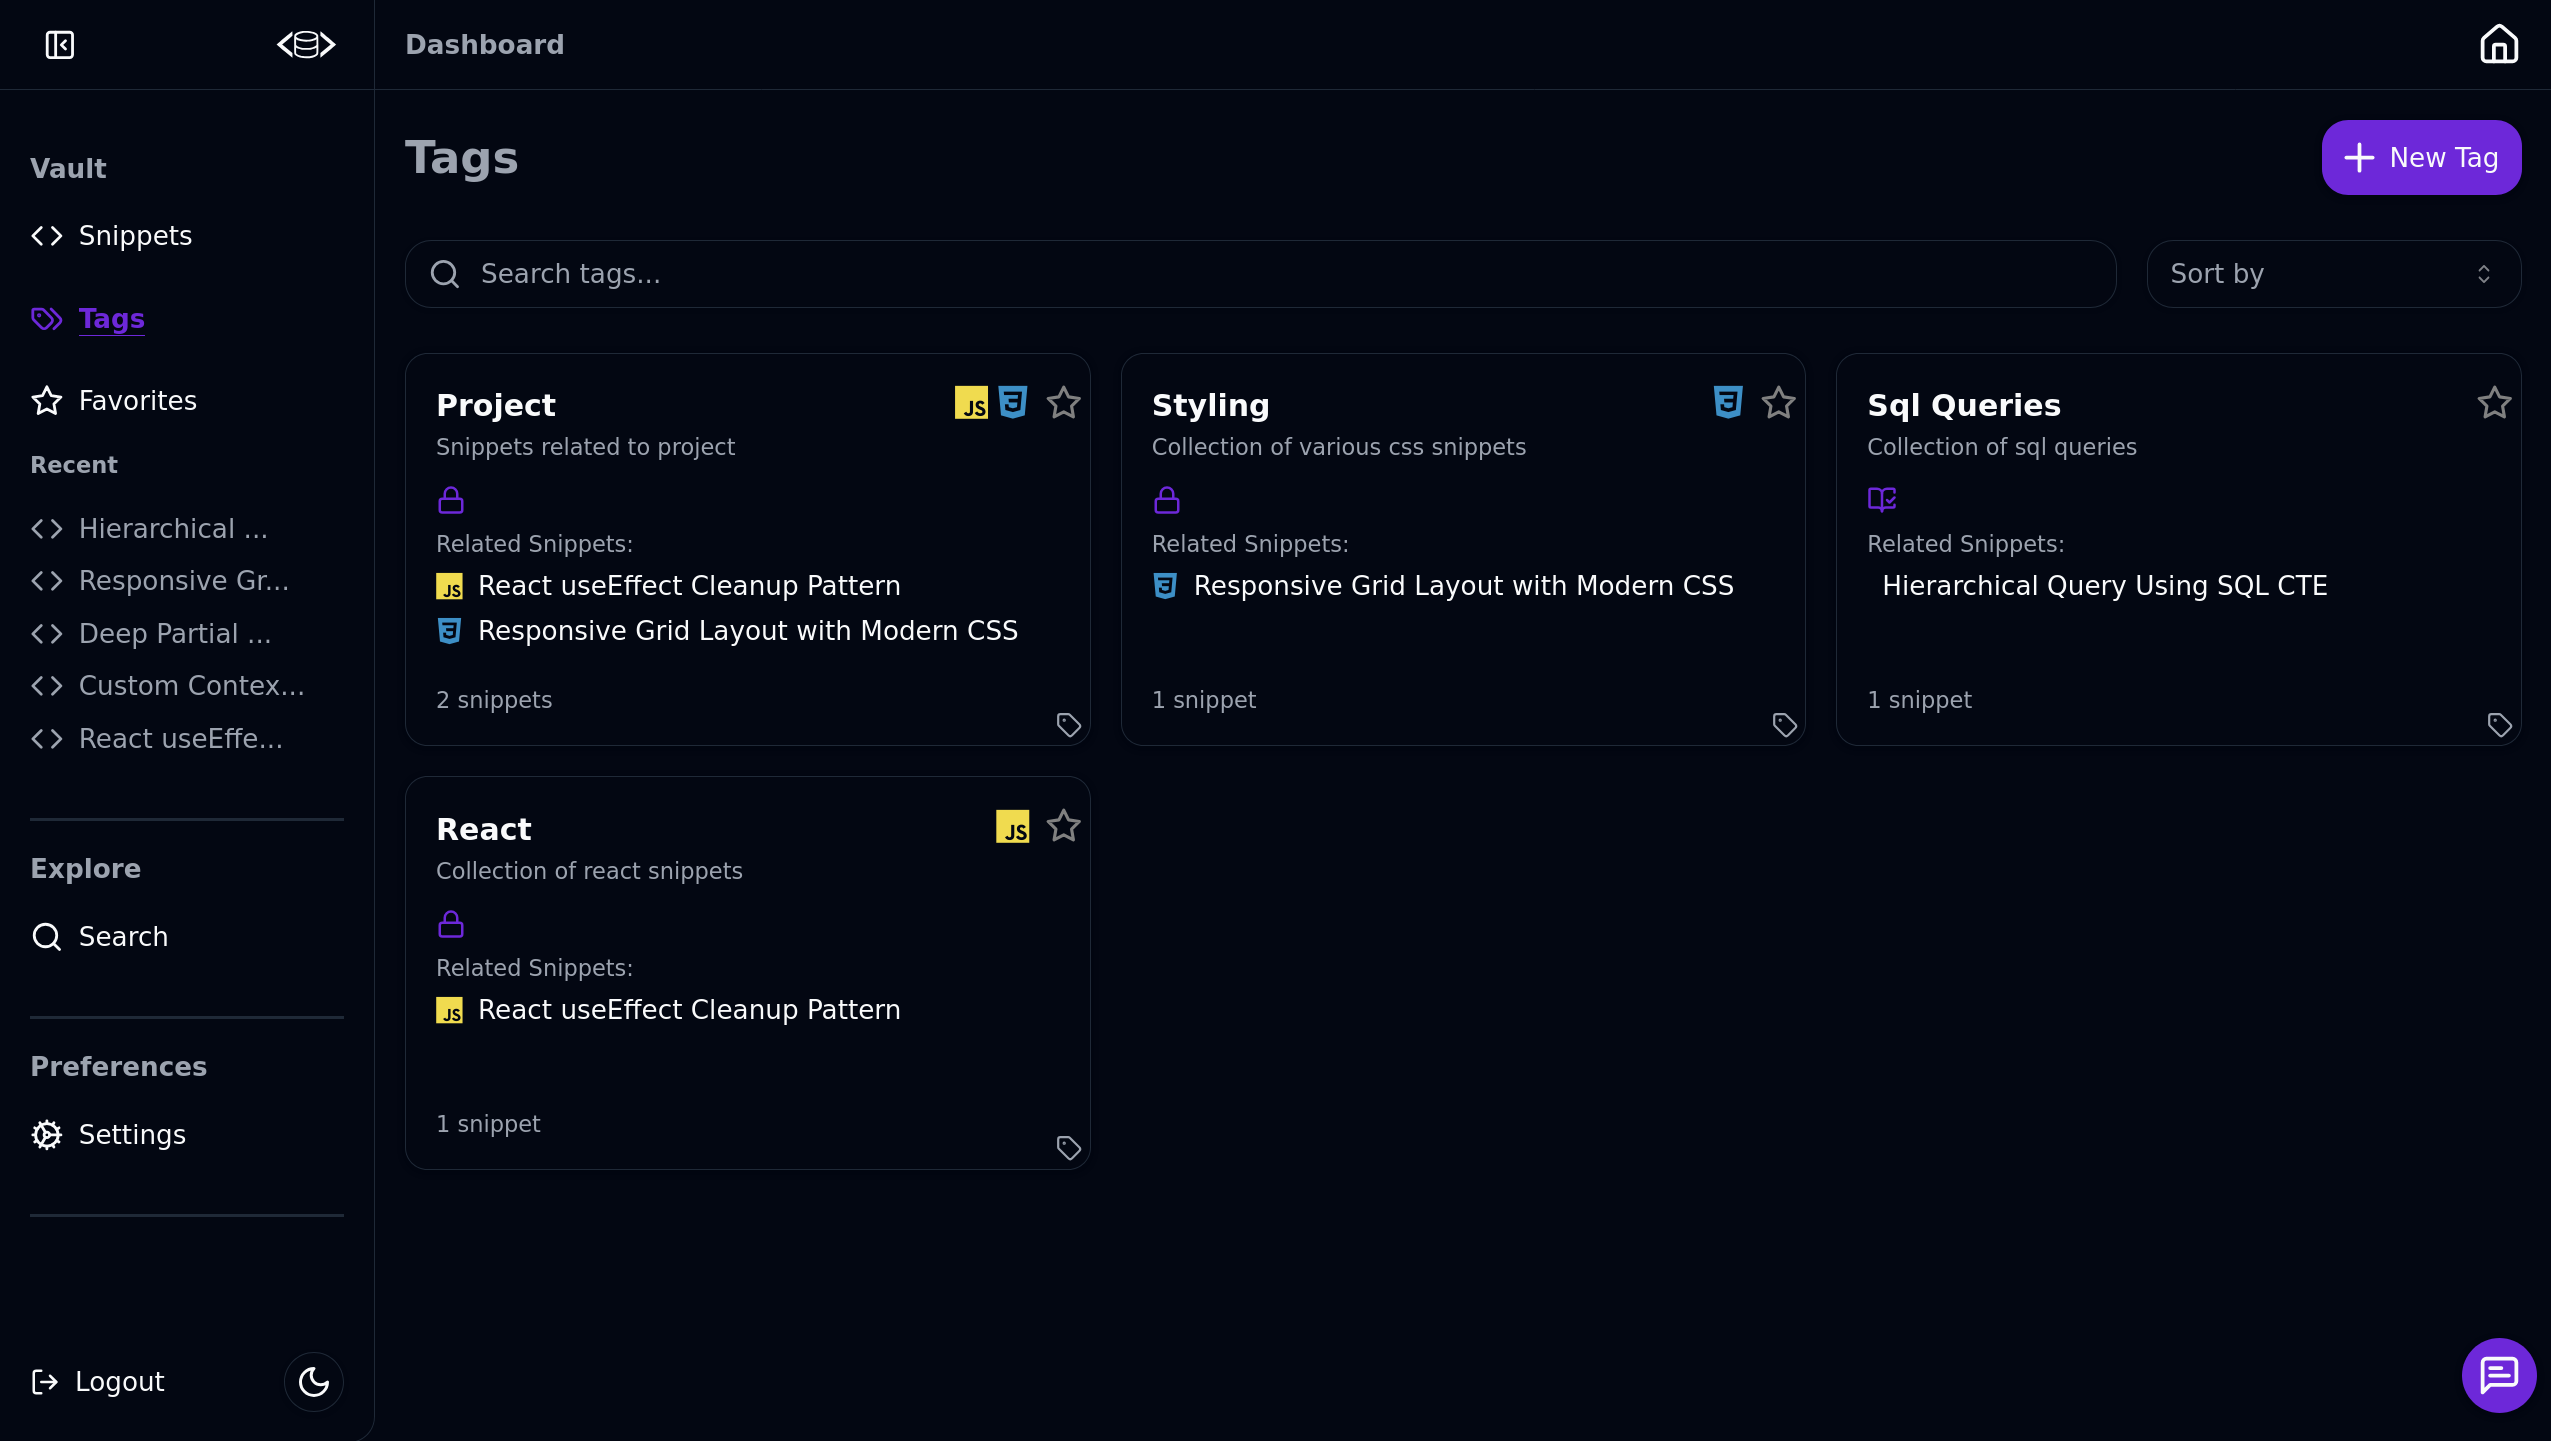Click 'Snippets related to project' description
The width and height of the screenshot is (2551, 1441).
click(586, 447)
